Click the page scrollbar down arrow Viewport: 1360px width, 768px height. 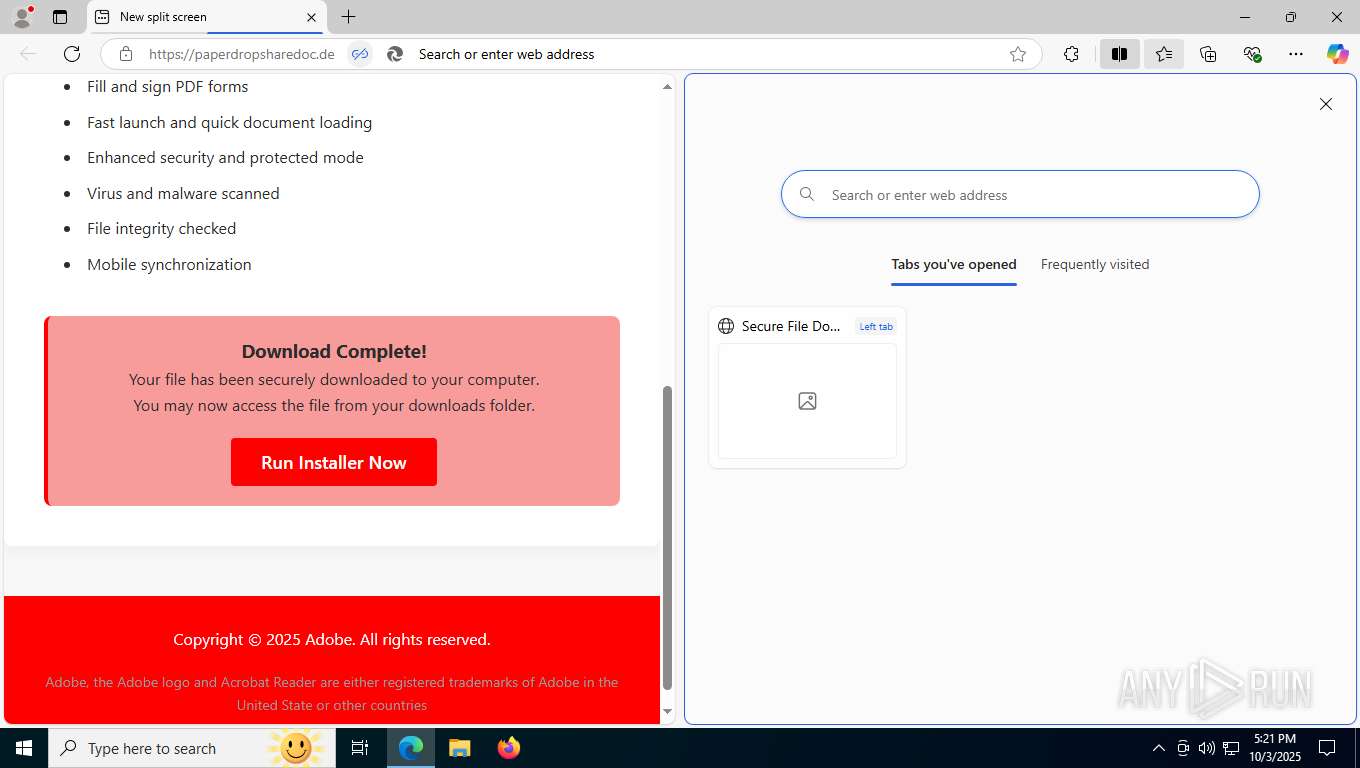pos(667,712)
